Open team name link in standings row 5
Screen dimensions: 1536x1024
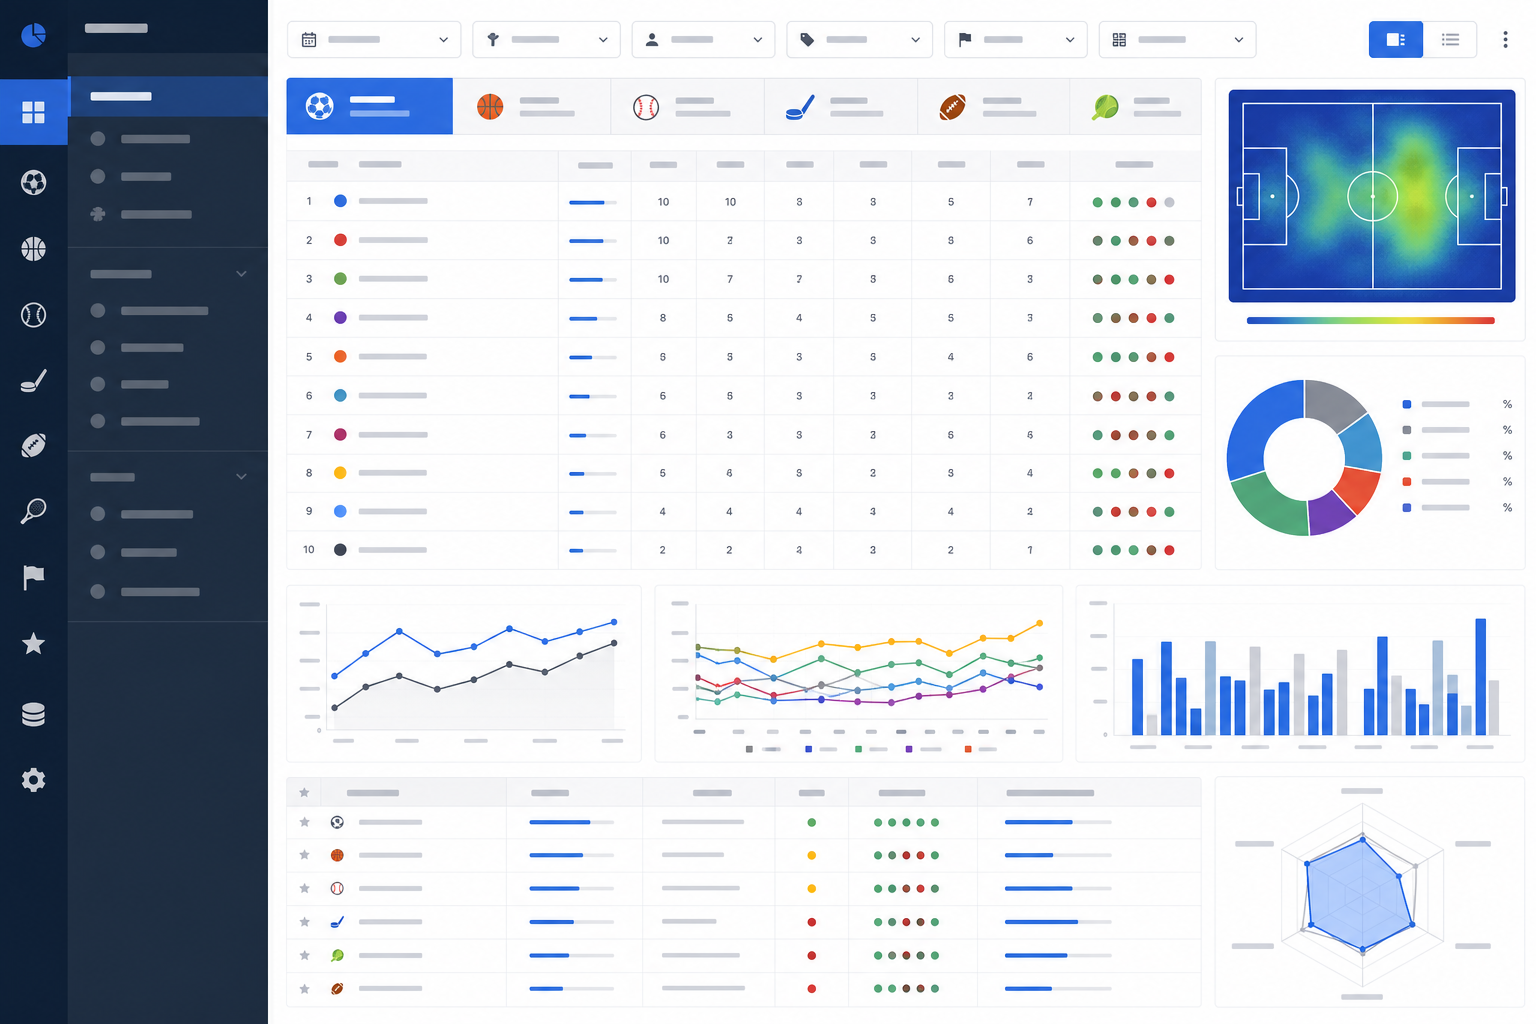pyautogui.click(x=393, y=356)
